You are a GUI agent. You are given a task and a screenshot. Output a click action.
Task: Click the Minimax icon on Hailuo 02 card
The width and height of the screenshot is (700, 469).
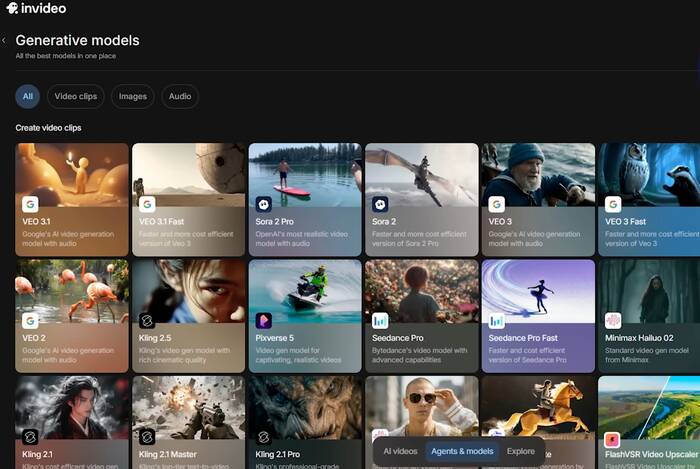[613, 321]
